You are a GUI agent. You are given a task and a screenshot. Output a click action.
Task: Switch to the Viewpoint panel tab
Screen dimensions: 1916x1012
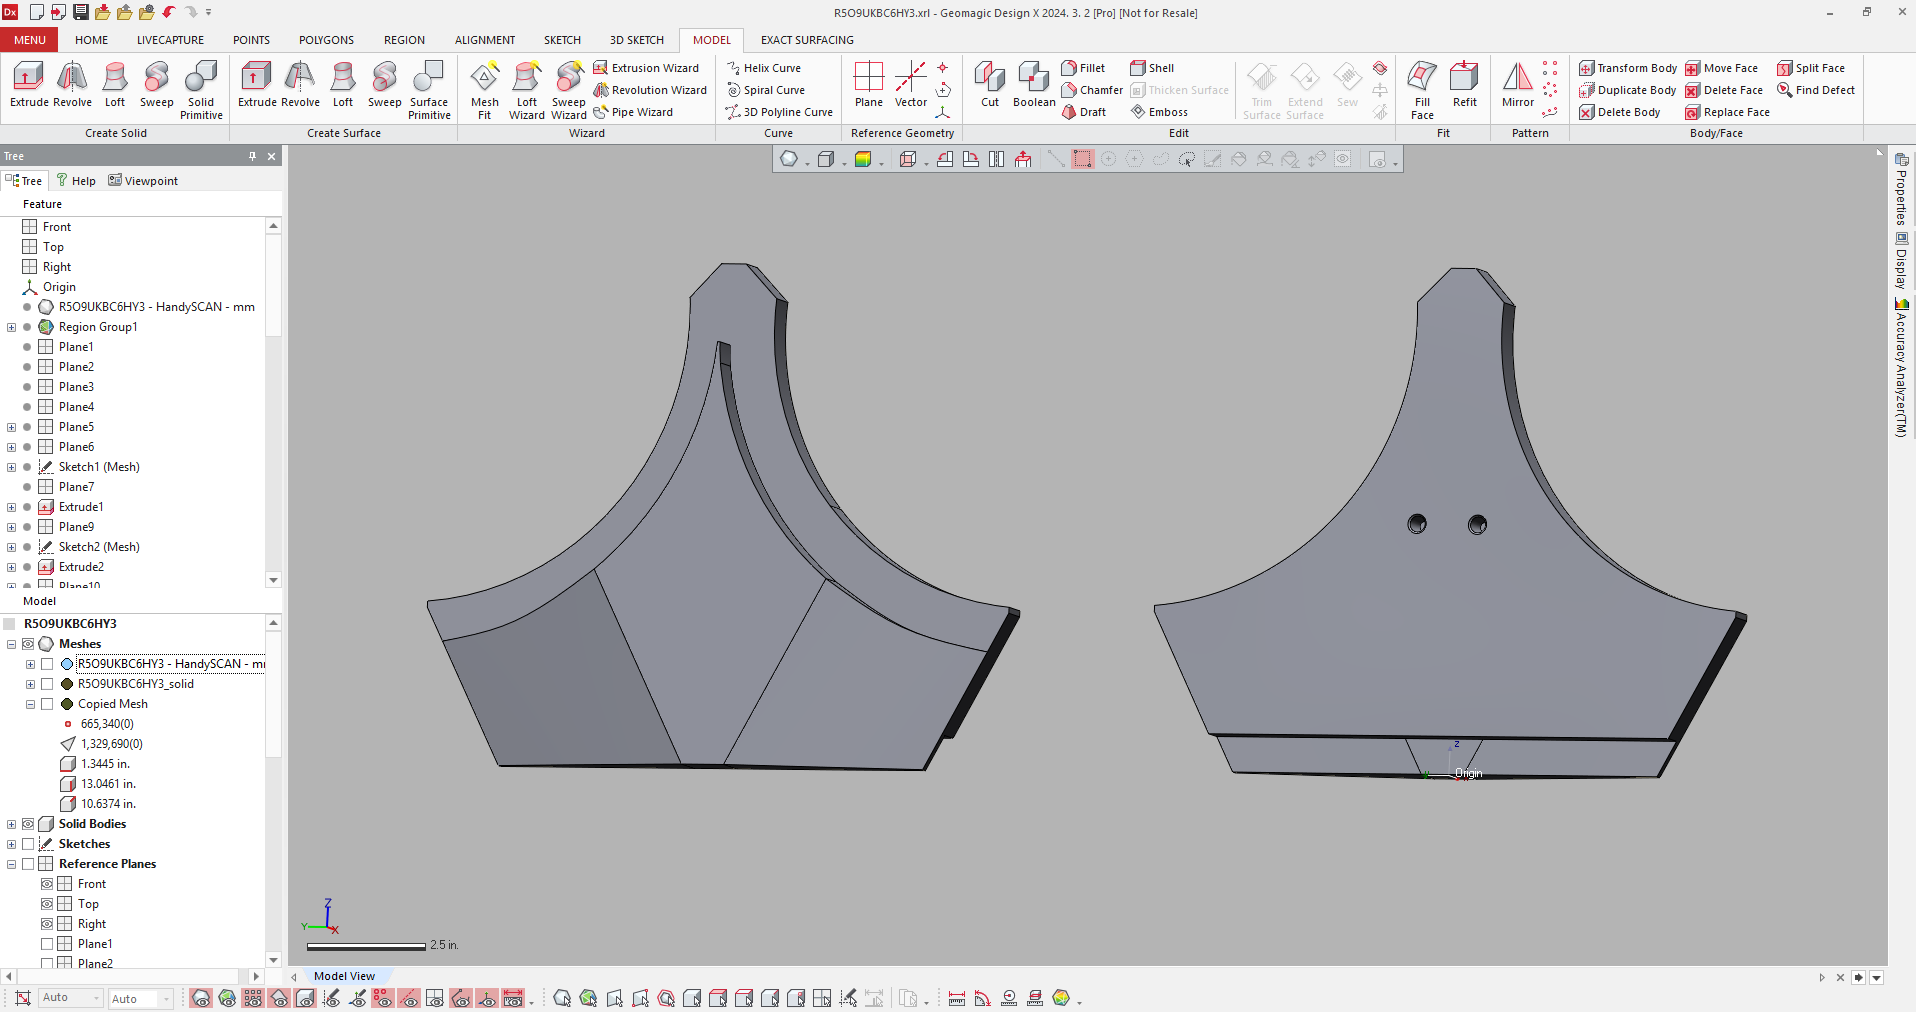(142, 181)
